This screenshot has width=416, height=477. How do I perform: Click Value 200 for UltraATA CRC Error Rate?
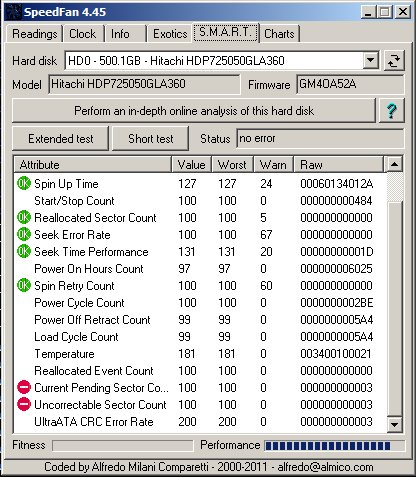187,422
